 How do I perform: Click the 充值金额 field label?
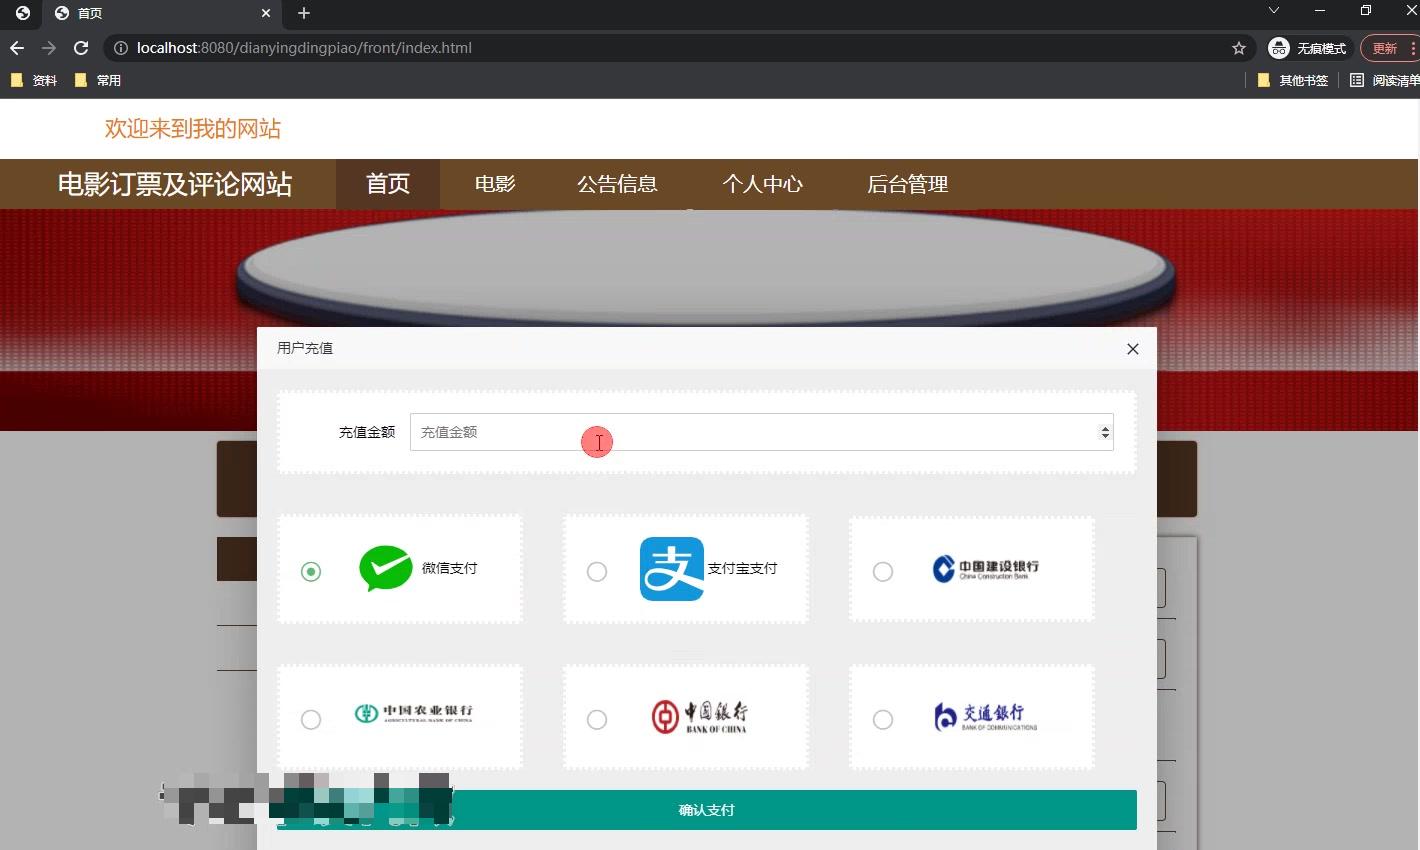point(367,432)
